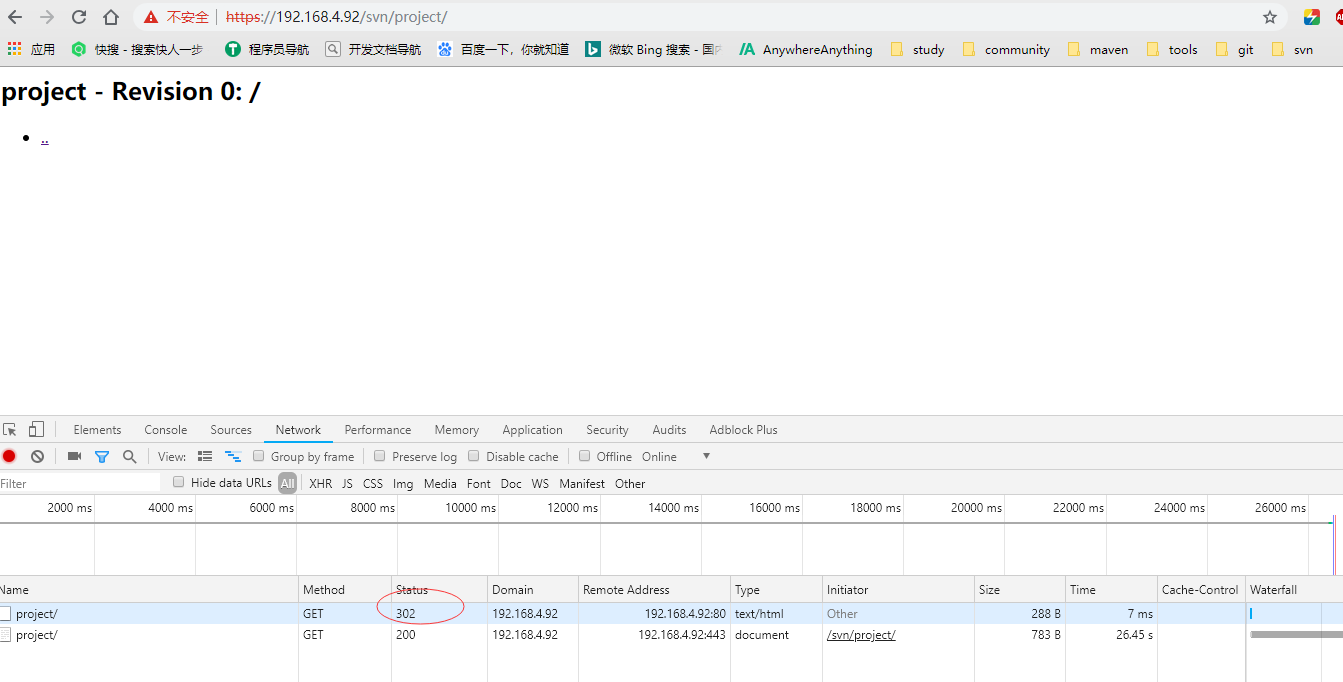Follow the parent directory '..' link
This screenshot has height=682, width=1343.
tap(45, 138)
